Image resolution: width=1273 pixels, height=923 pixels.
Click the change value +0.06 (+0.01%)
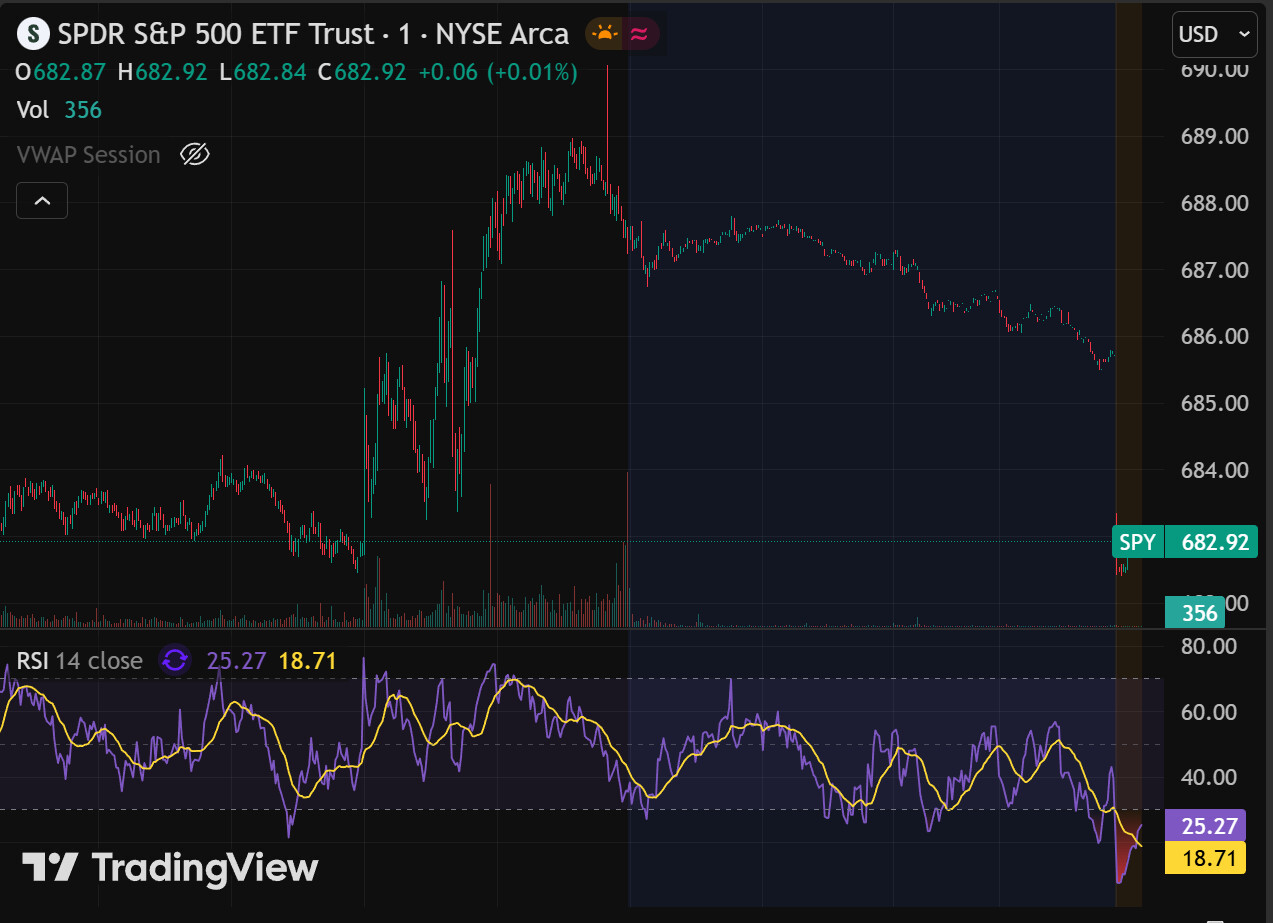click(498, 72)
